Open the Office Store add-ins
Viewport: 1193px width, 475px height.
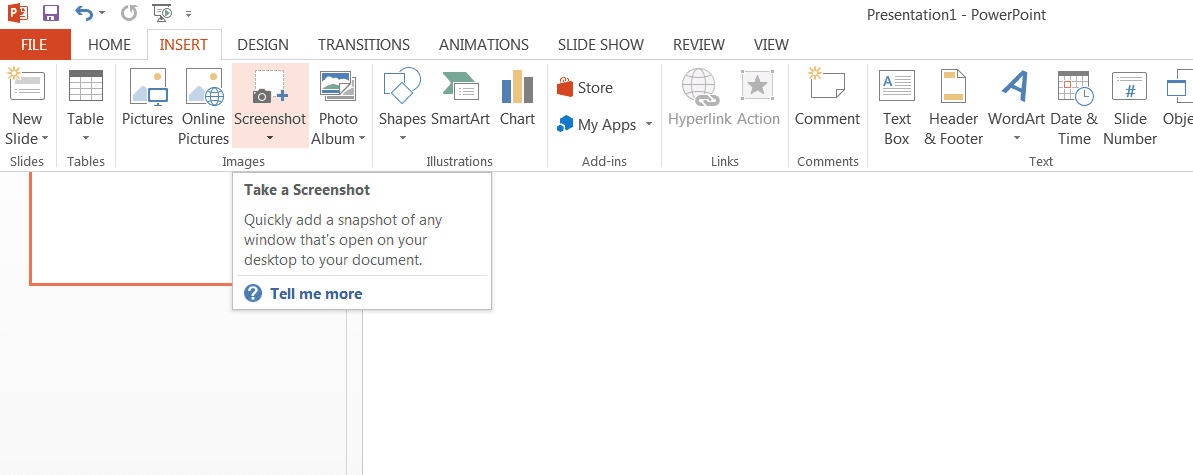click(x=585, y=88)
